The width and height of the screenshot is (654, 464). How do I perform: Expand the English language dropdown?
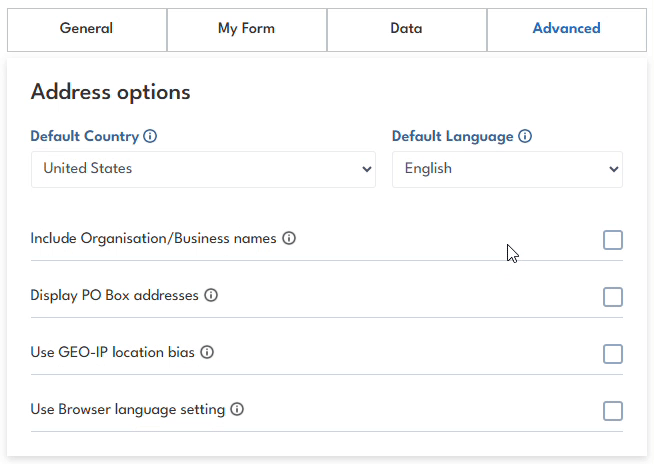[507, 169]
